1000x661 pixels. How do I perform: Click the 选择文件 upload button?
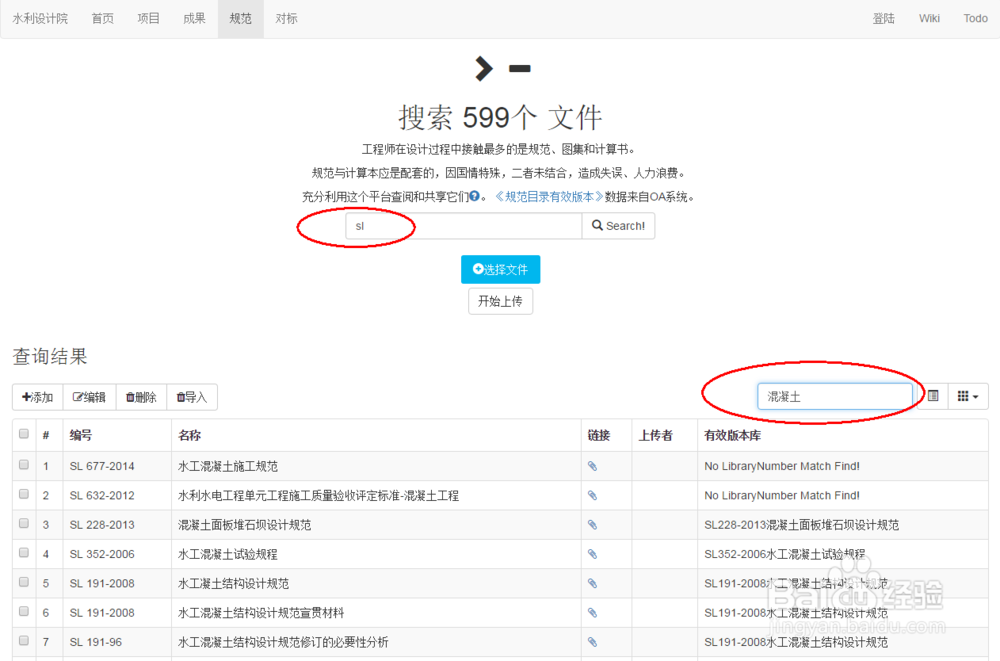tap(500, 269)
